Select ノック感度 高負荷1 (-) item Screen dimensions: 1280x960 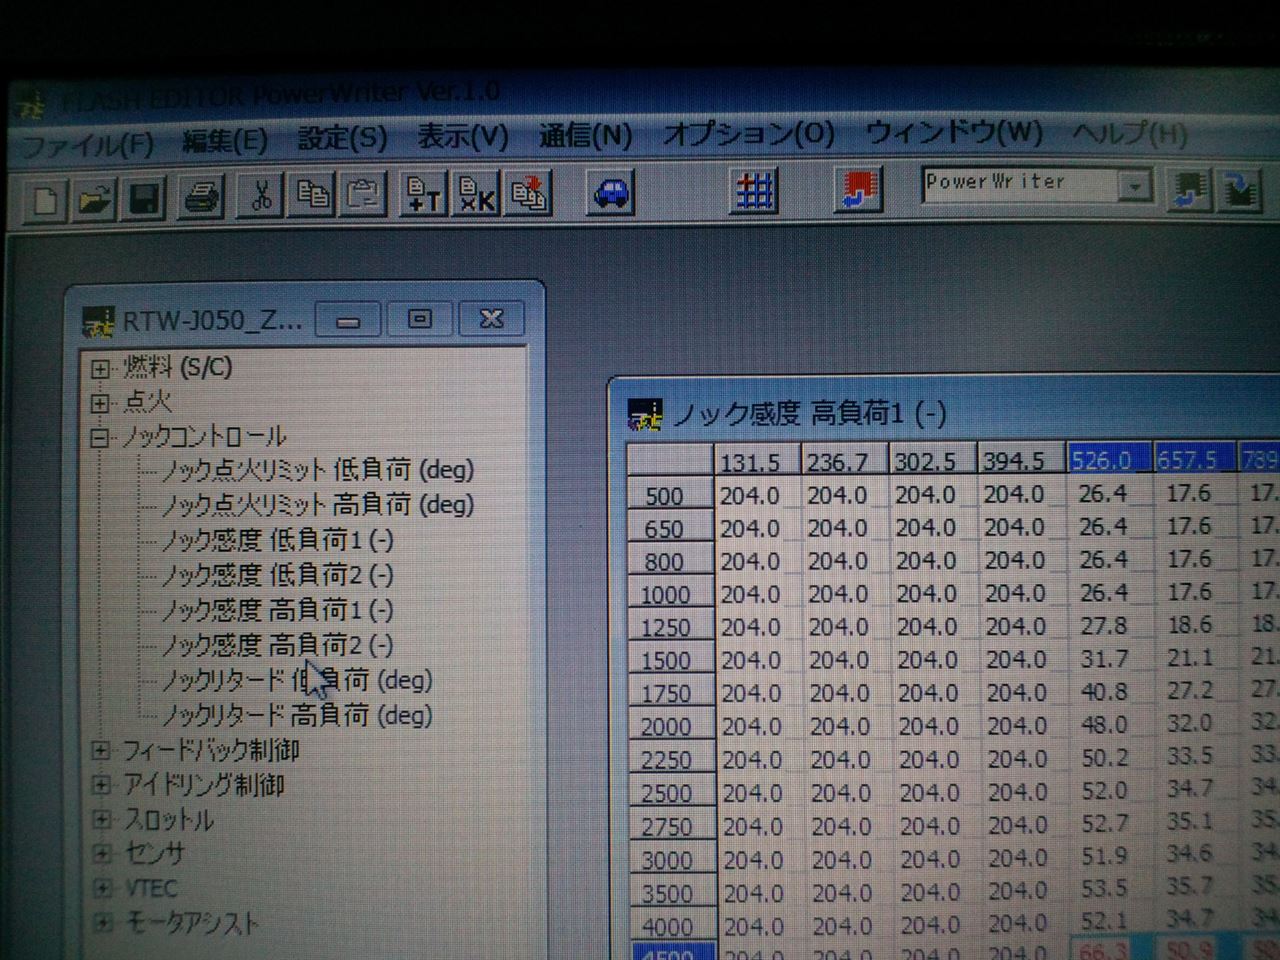coord(277,610)
